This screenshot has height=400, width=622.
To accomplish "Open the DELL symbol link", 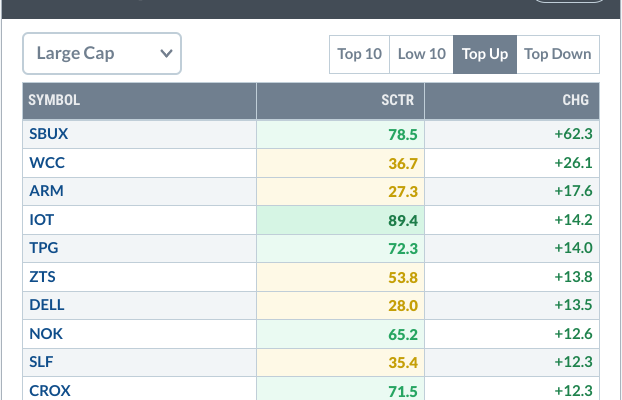I will click(47, 305).
